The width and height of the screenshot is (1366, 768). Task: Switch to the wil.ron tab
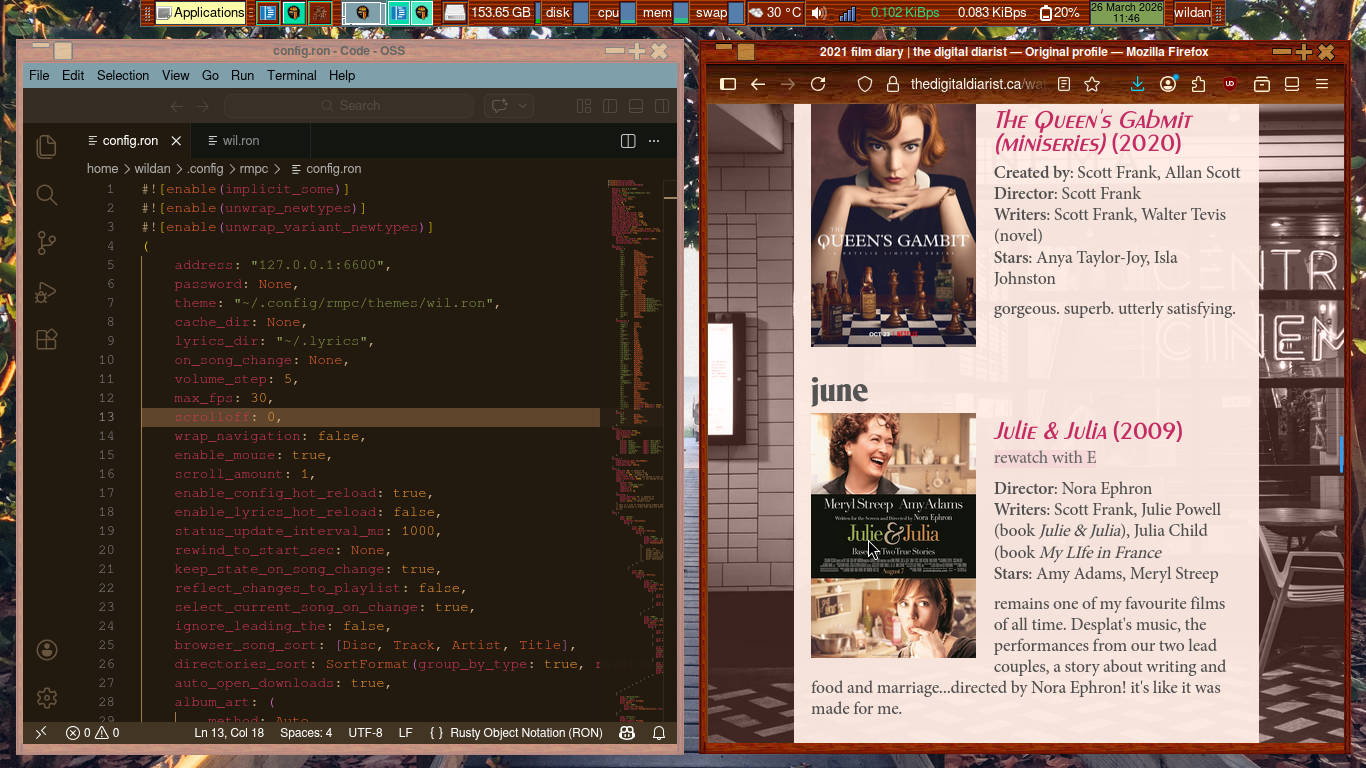point(240,141)
